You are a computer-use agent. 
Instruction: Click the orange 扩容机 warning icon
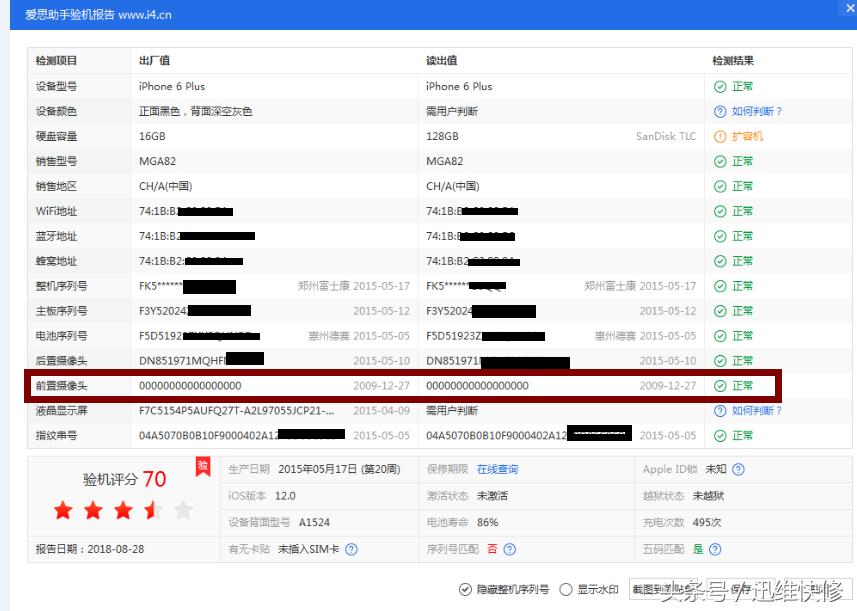[x=719, y=136]
